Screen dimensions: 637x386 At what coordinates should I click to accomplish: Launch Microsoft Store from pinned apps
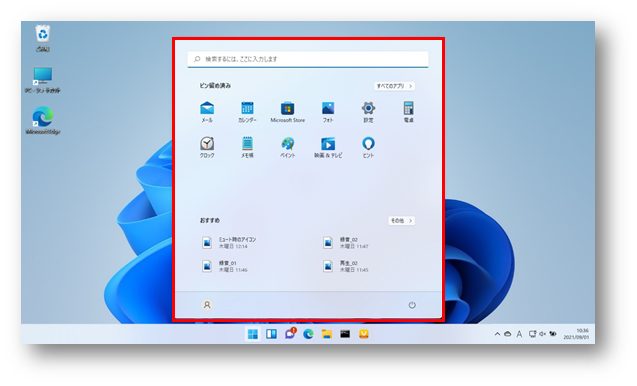click(287, 112)
